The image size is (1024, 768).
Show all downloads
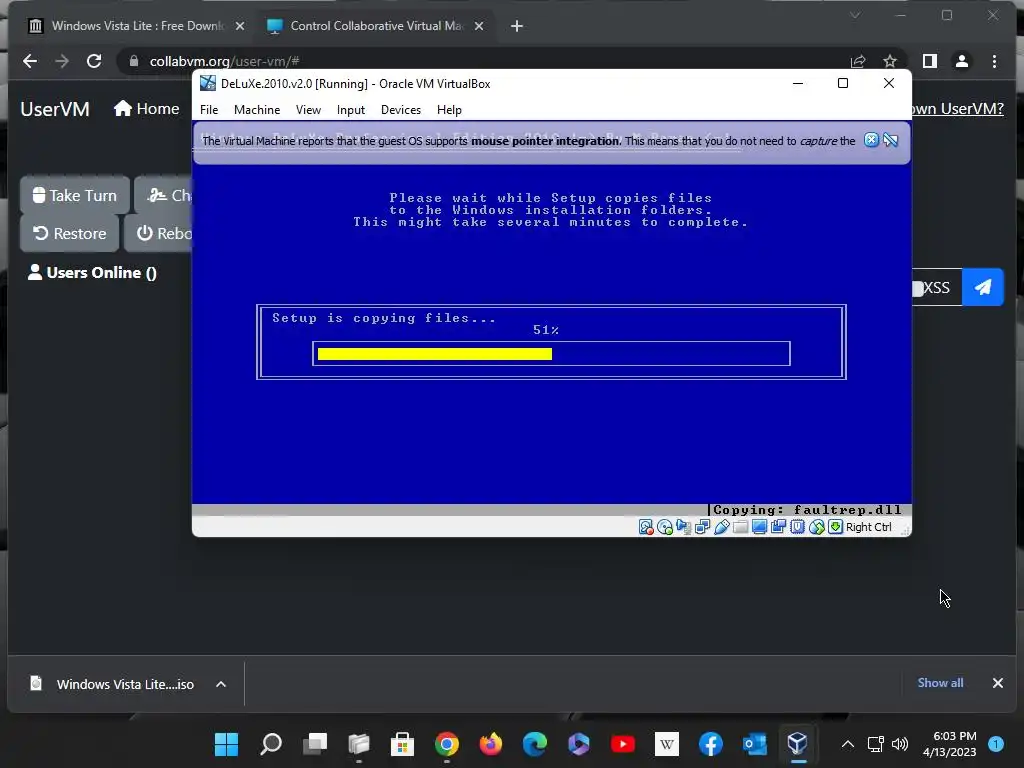940,682
